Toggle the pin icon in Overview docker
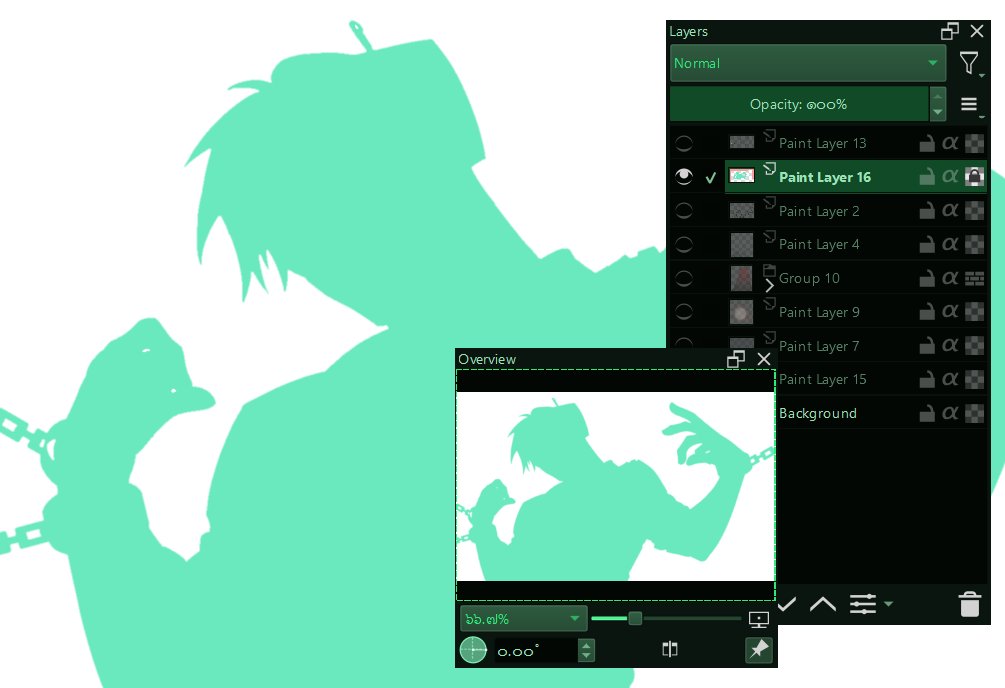1005x688 pixels. [x=758, y=650]
